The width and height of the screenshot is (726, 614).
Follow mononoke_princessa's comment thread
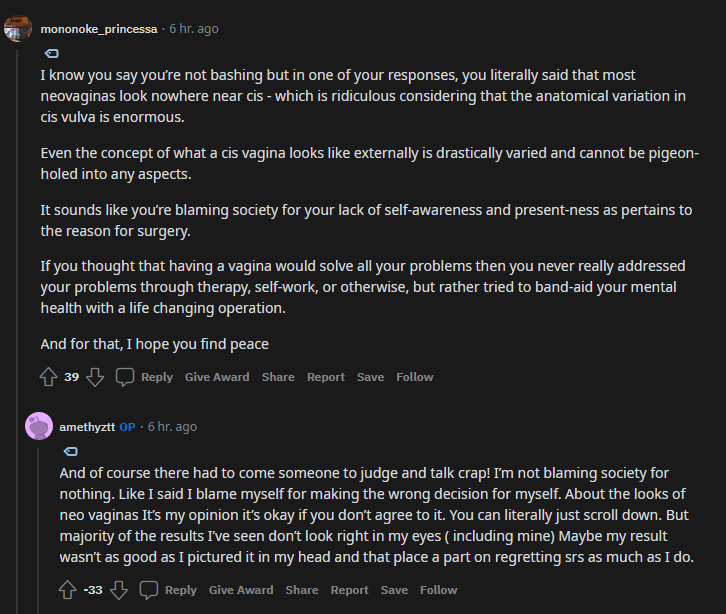(414, 377)
